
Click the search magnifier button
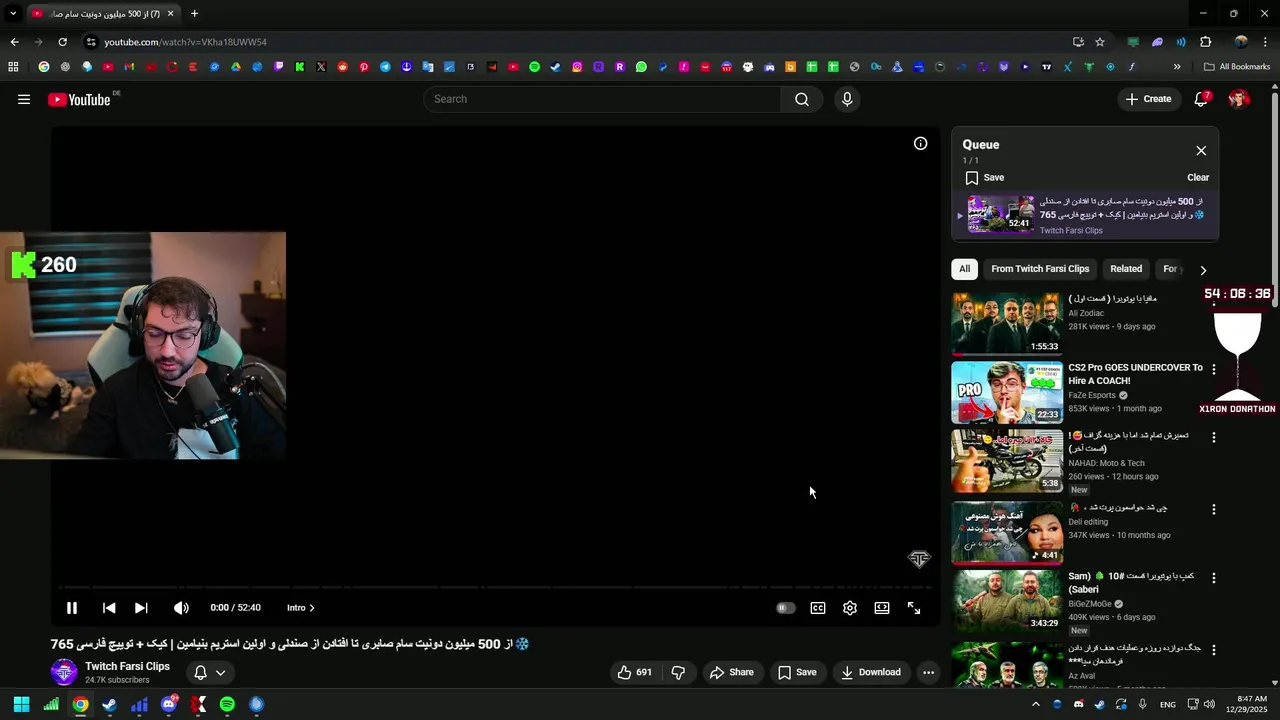tap(802, 99)
